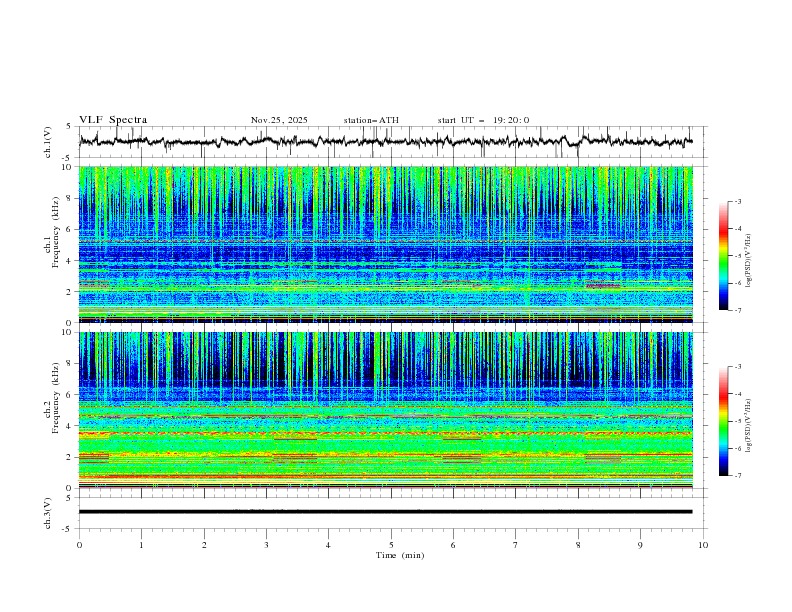792x612 pixels.
Task: Click the log(PSD) label beside ch.2 color bar
Action: coord(748,425)
